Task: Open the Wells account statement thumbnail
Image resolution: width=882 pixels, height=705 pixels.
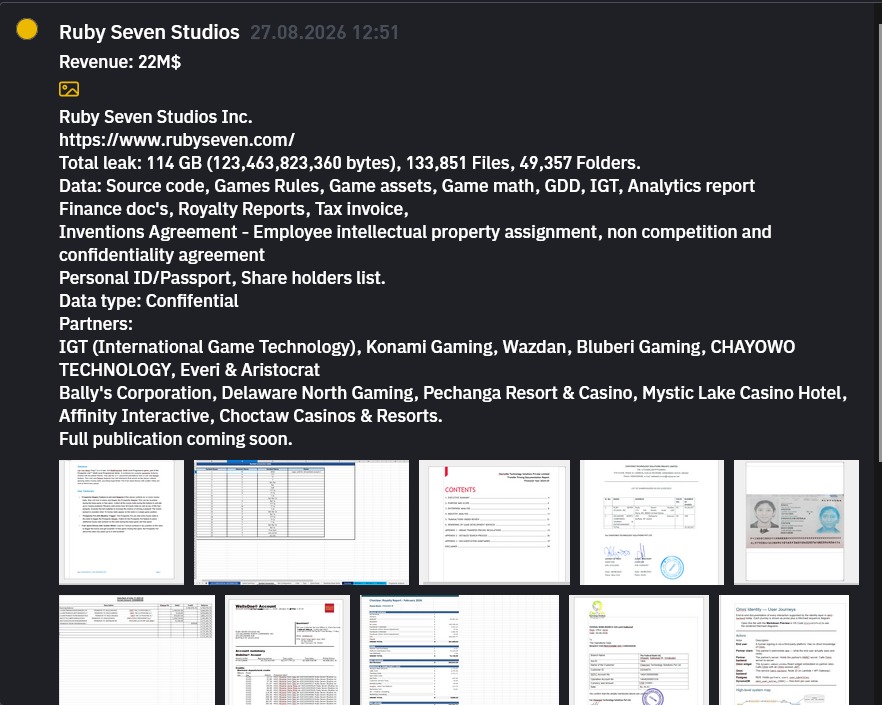Action: [287, 650]
